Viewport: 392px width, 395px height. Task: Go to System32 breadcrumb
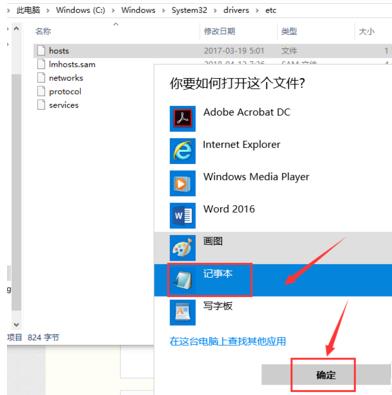pos(189,10)
